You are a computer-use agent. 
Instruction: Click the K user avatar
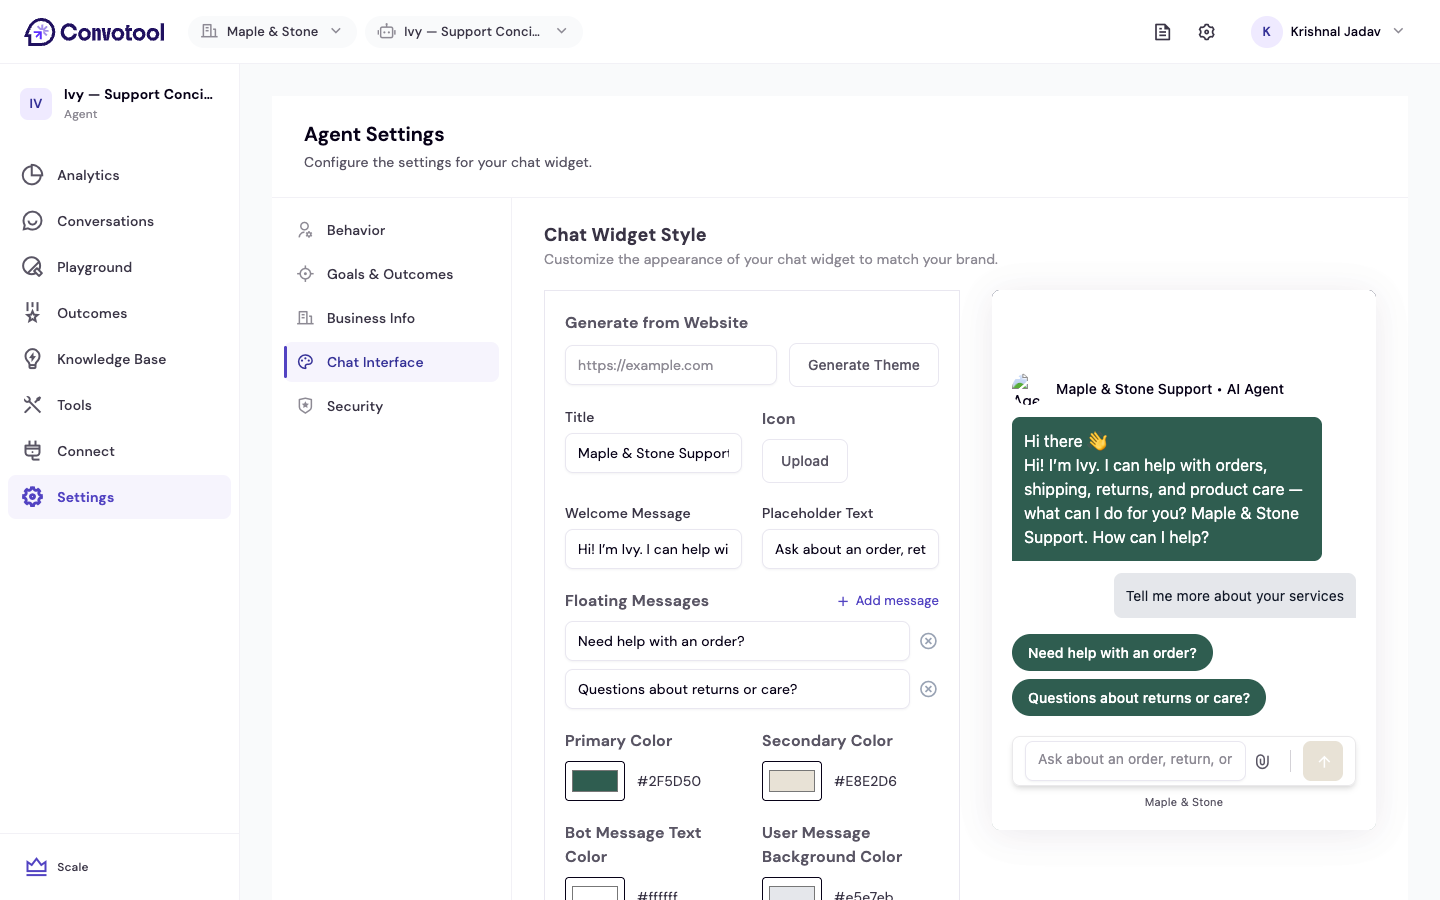click(x=1266, y=32)
